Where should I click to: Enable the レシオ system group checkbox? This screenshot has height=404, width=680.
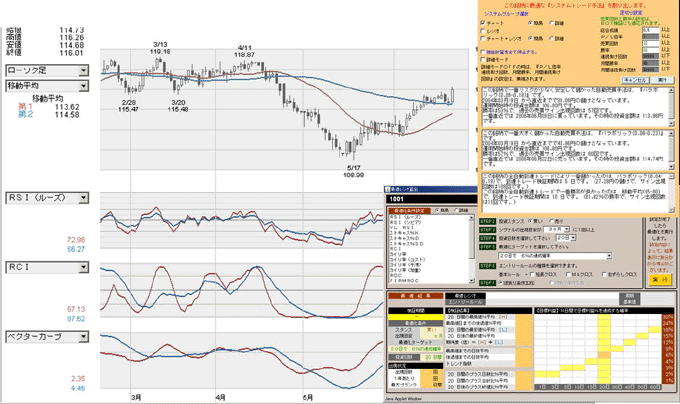click(x=483, y=31)
